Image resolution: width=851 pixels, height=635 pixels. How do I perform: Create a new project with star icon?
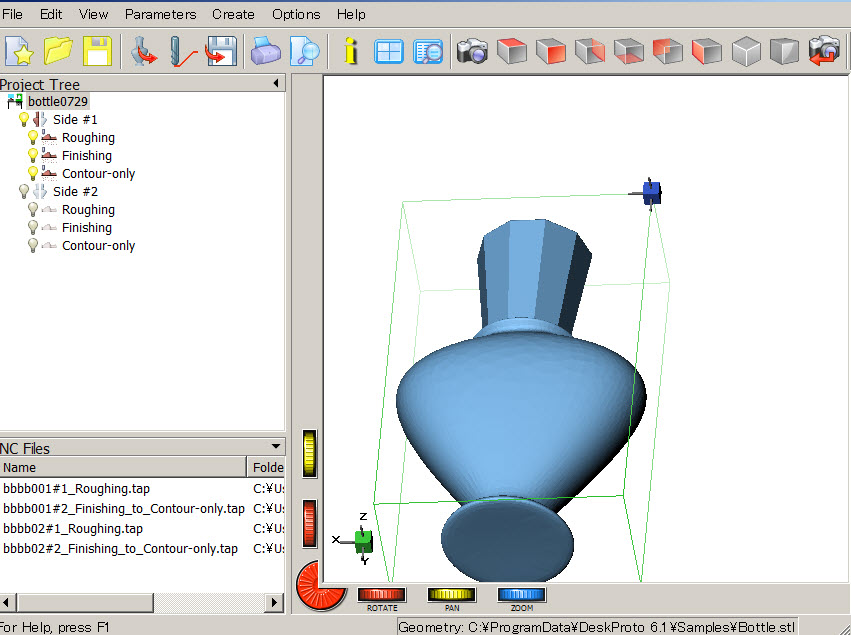[20, 51]
